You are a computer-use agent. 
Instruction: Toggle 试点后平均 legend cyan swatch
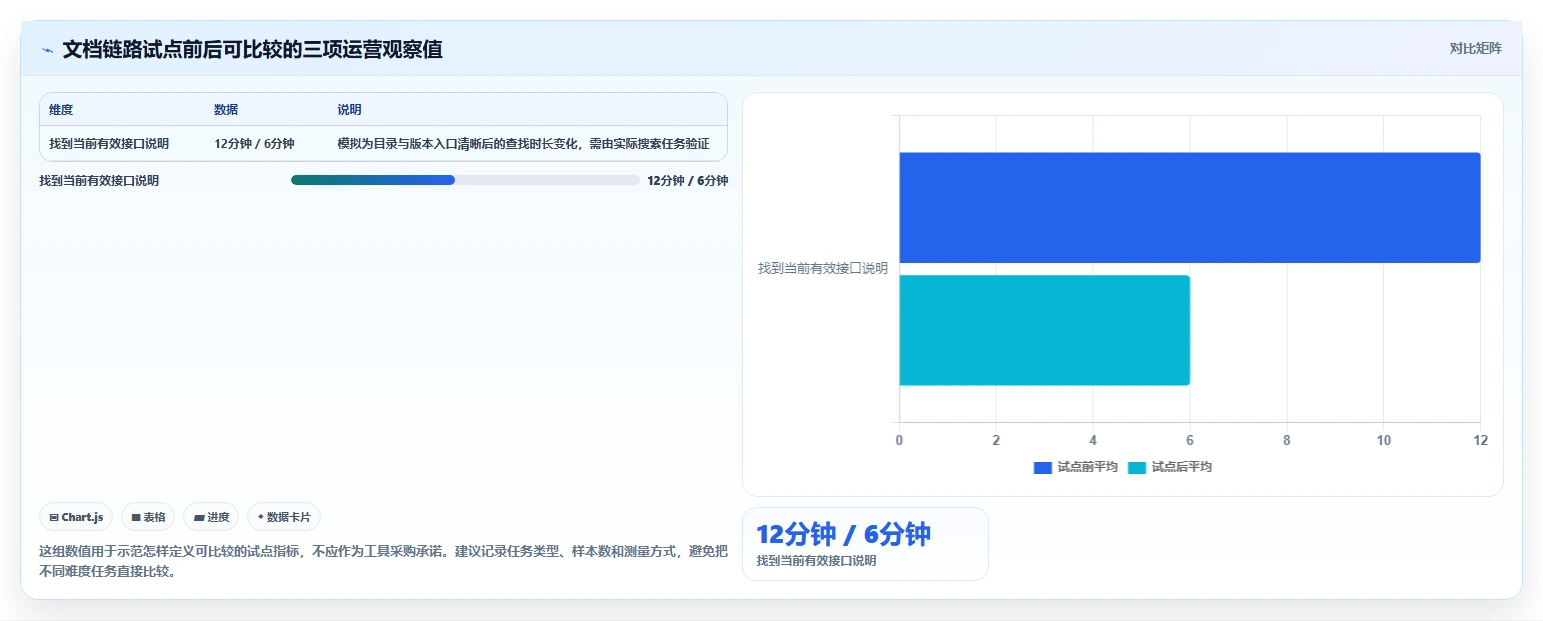(1136, 467)
